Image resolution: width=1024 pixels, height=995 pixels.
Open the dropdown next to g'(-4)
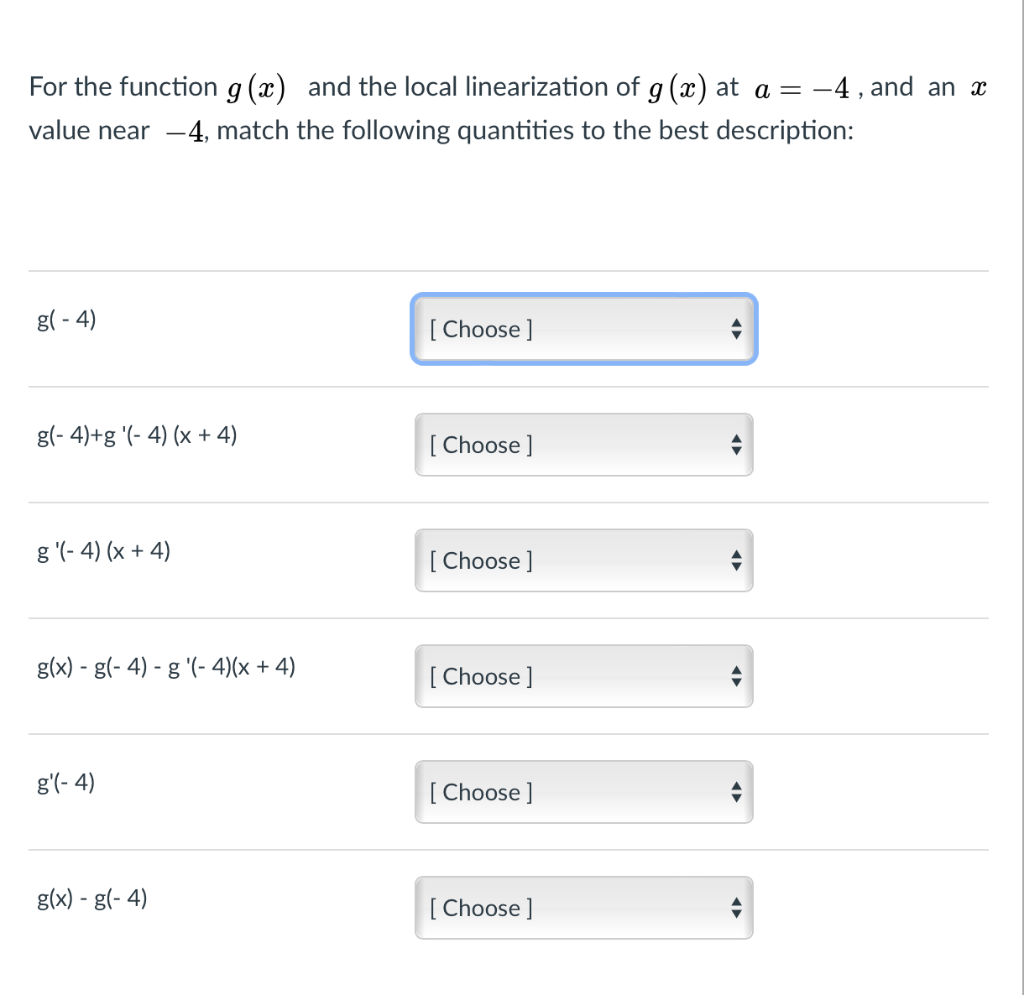(x=584, y=792)
